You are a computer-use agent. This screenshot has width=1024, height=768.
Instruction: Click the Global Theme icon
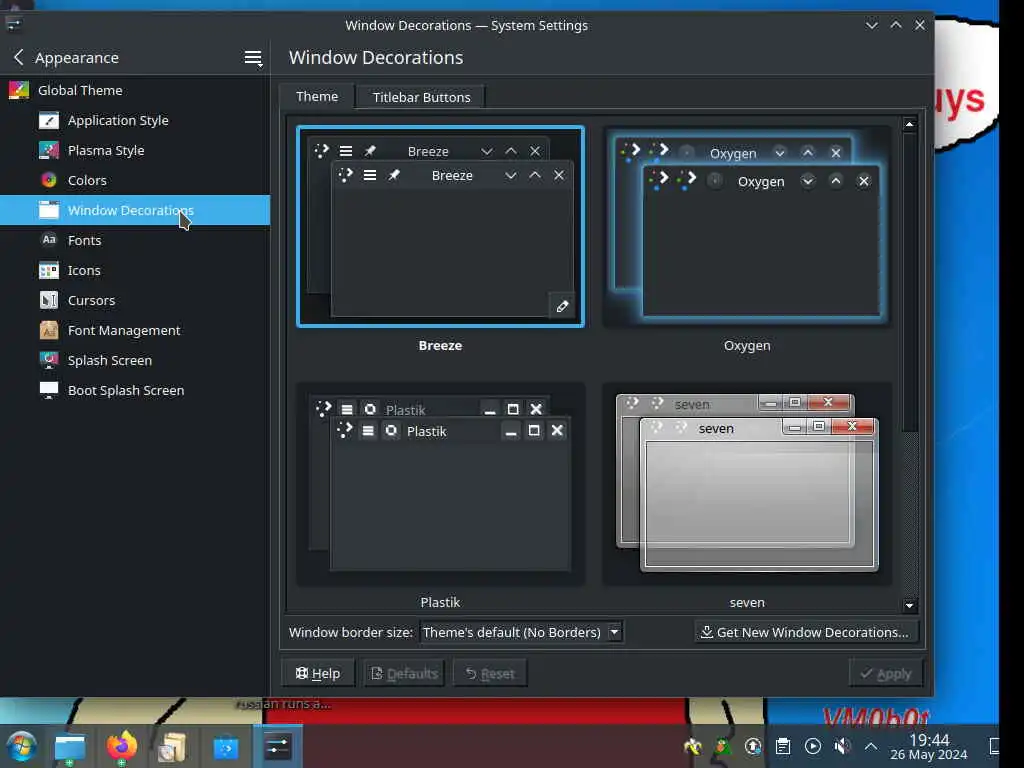coord(19,90)
